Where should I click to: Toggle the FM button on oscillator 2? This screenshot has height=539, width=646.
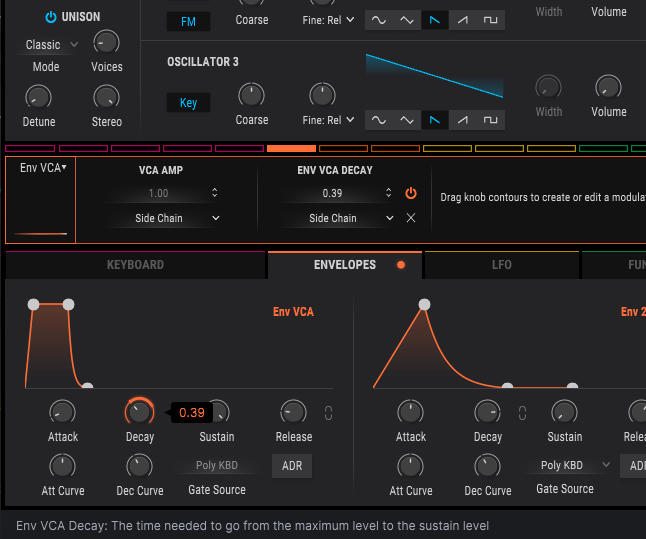188,21
